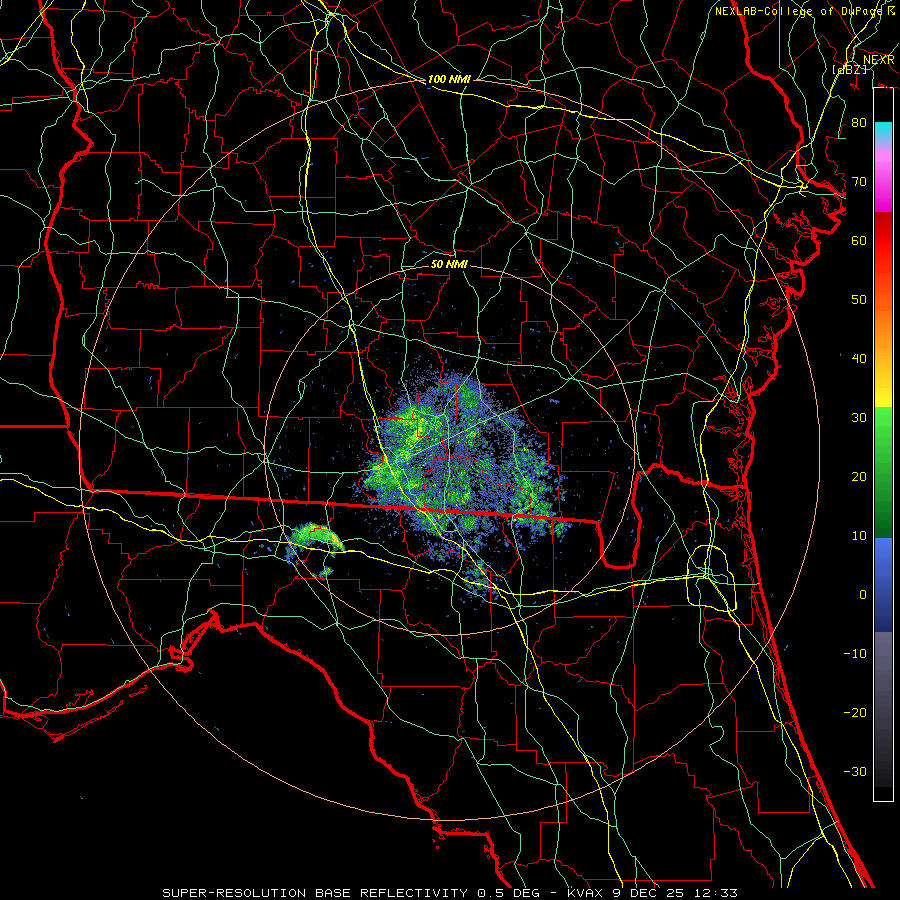Viewport: 900px width, 900px height.
Task: Click the -10 value on the dBZ scale
Action: point(855,654)
